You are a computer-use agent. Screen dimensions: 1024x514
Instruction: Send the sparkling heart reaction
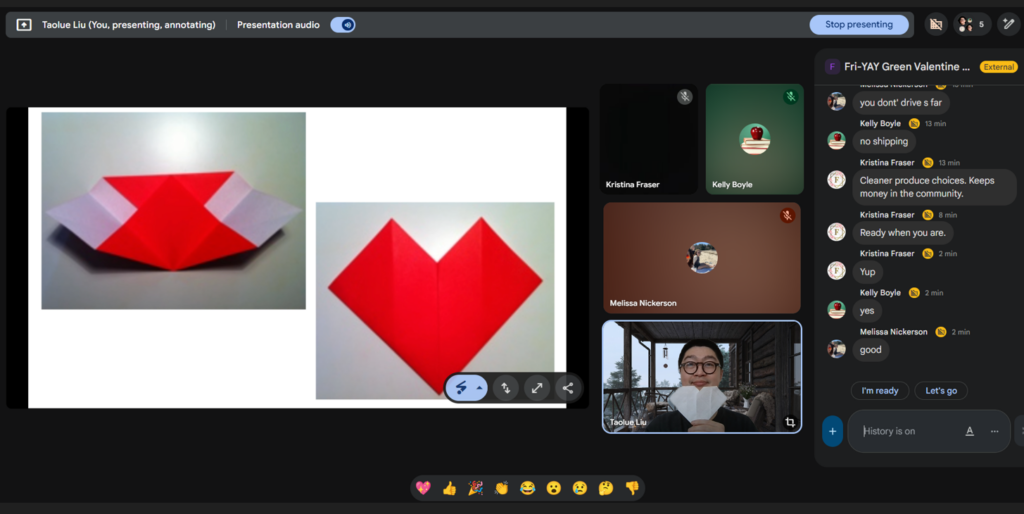pos(423,488)
